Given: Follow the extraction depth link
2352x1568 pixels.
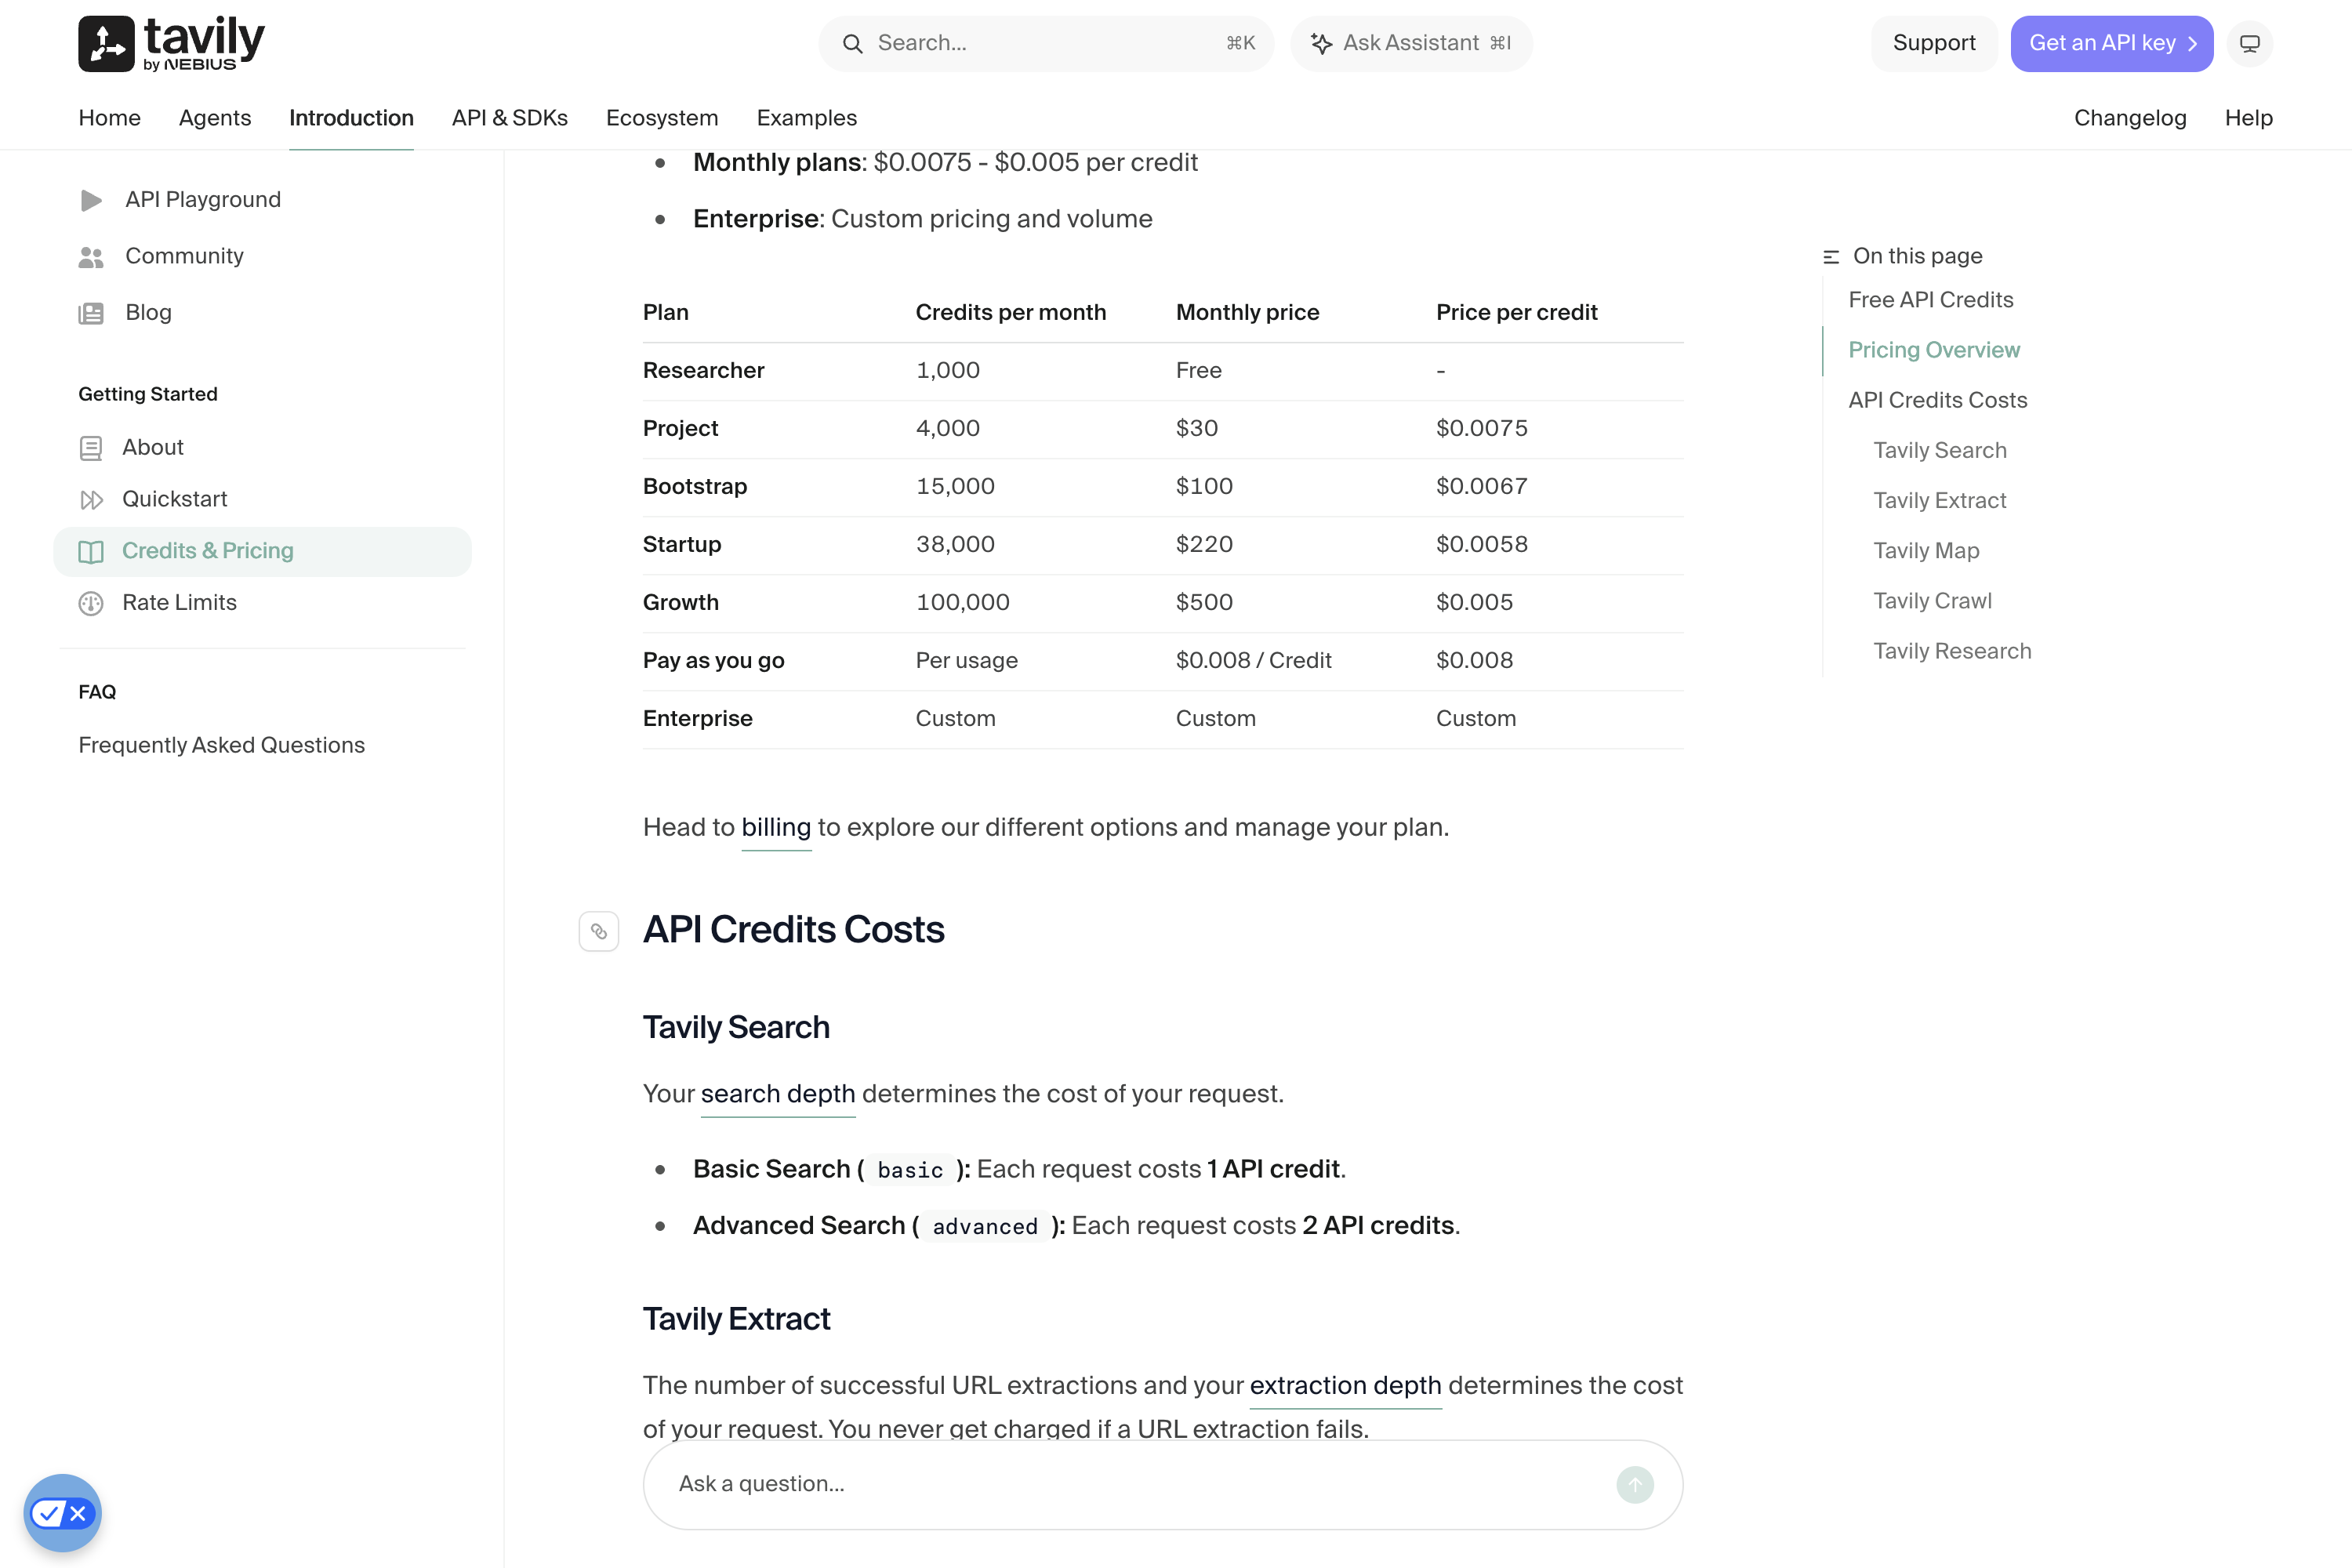Looking at the screenshot, I should pos(1346,1386).
